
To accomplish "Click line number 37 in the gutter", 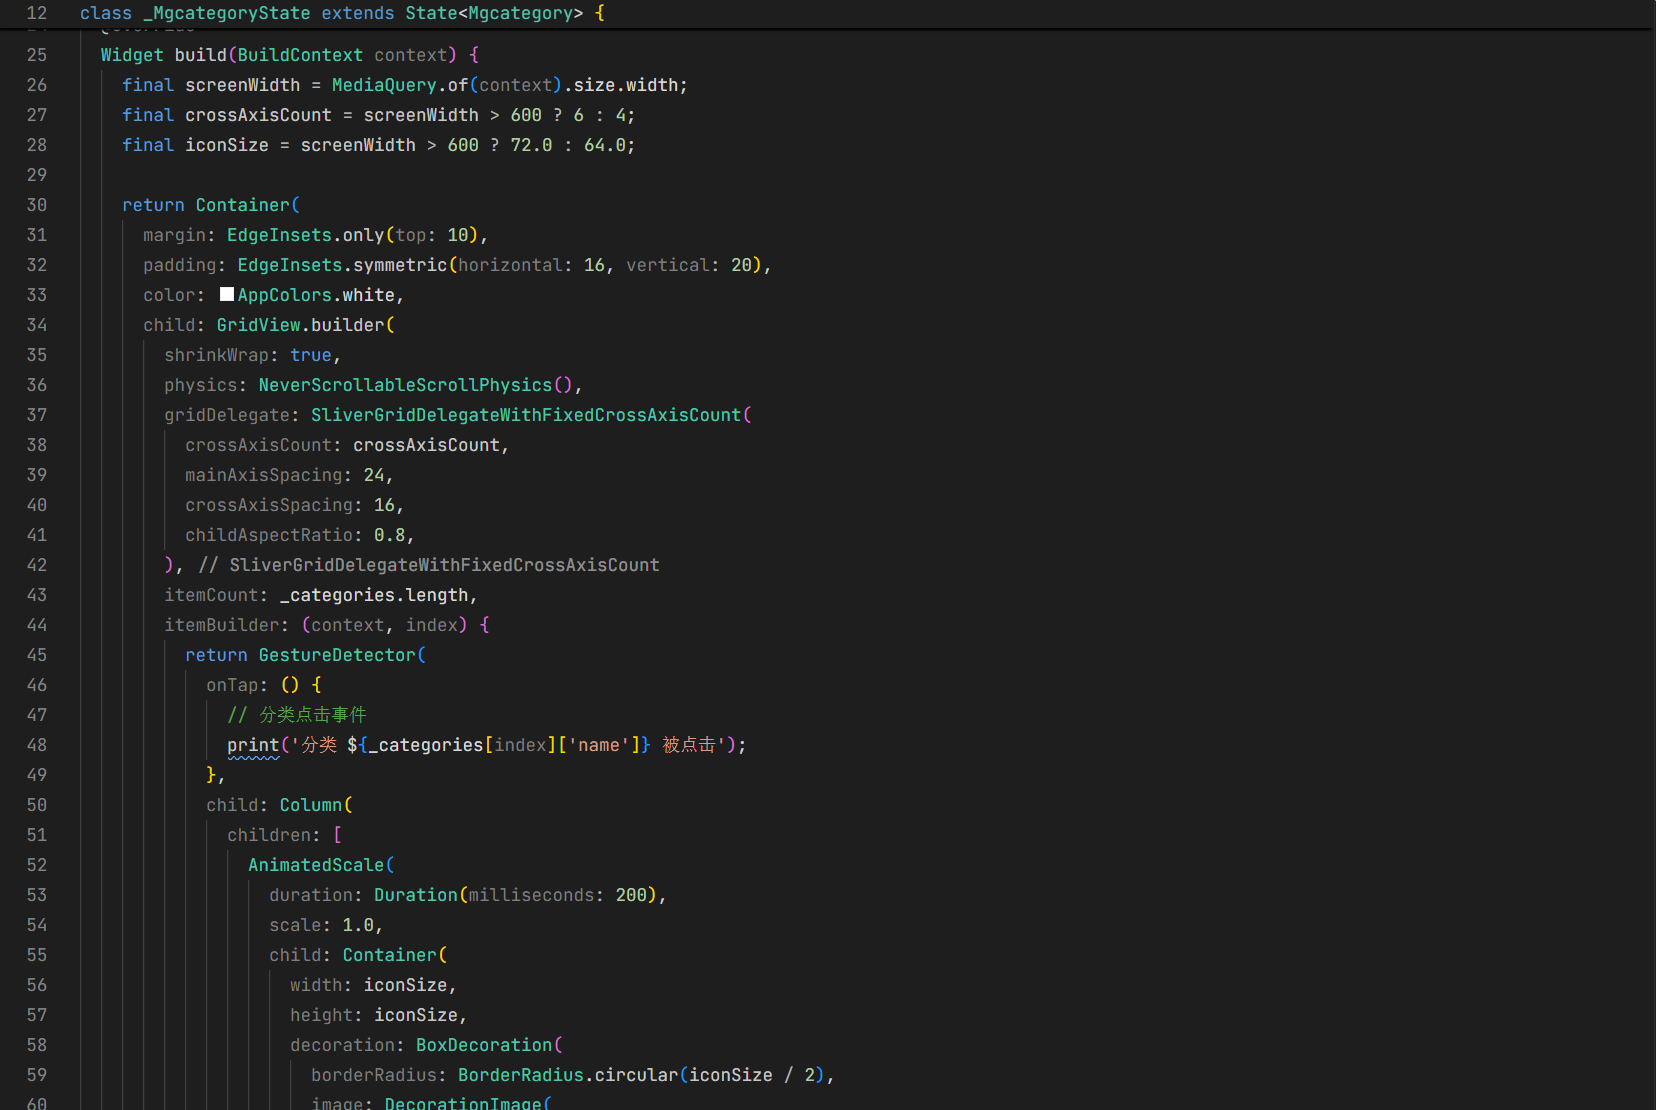I will [37, 415].
